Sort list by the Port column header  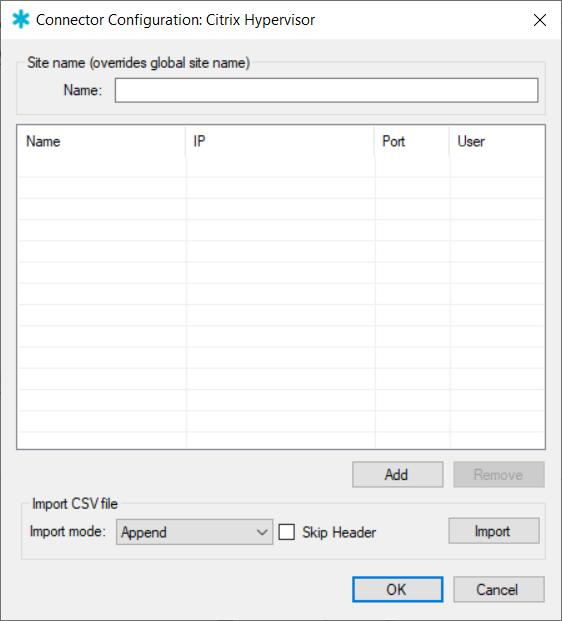point(412,141)
